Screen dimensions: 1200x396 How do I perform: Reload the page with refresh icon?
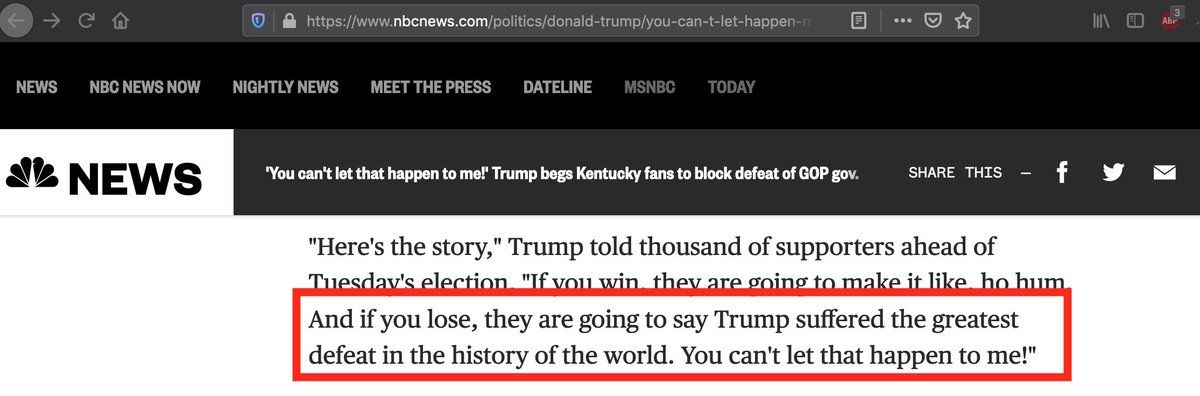(x=87, y=20)
